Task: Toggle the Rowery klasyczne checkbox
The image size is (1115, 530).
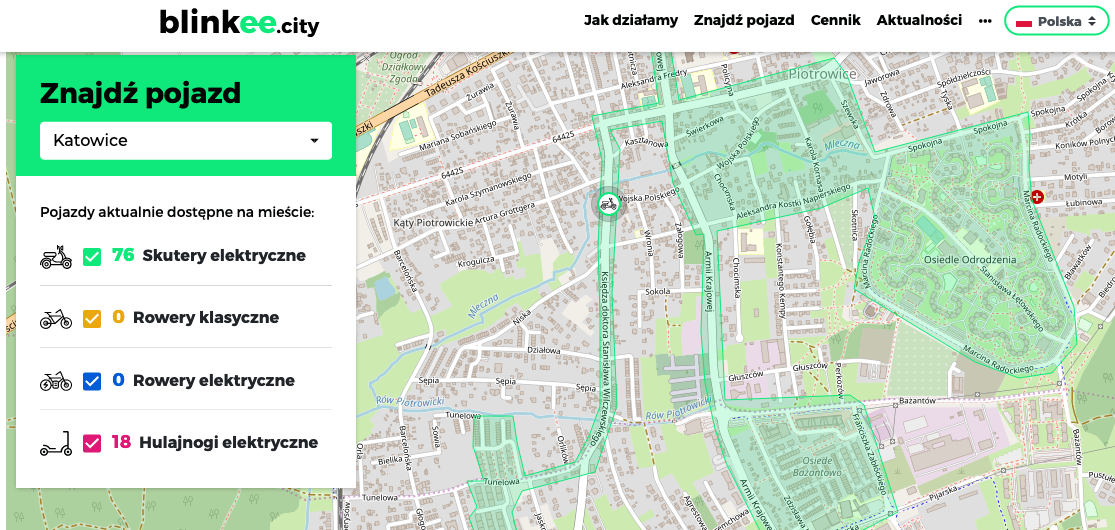Action: 92,319
